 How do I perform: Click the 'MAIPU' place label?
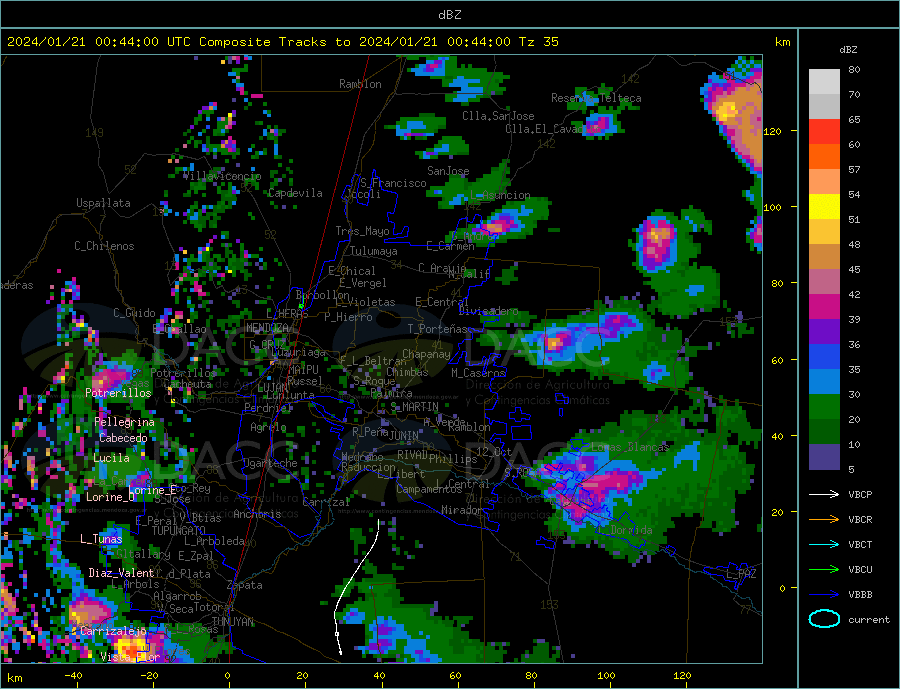pyautogui.click(x=303, y=370)
